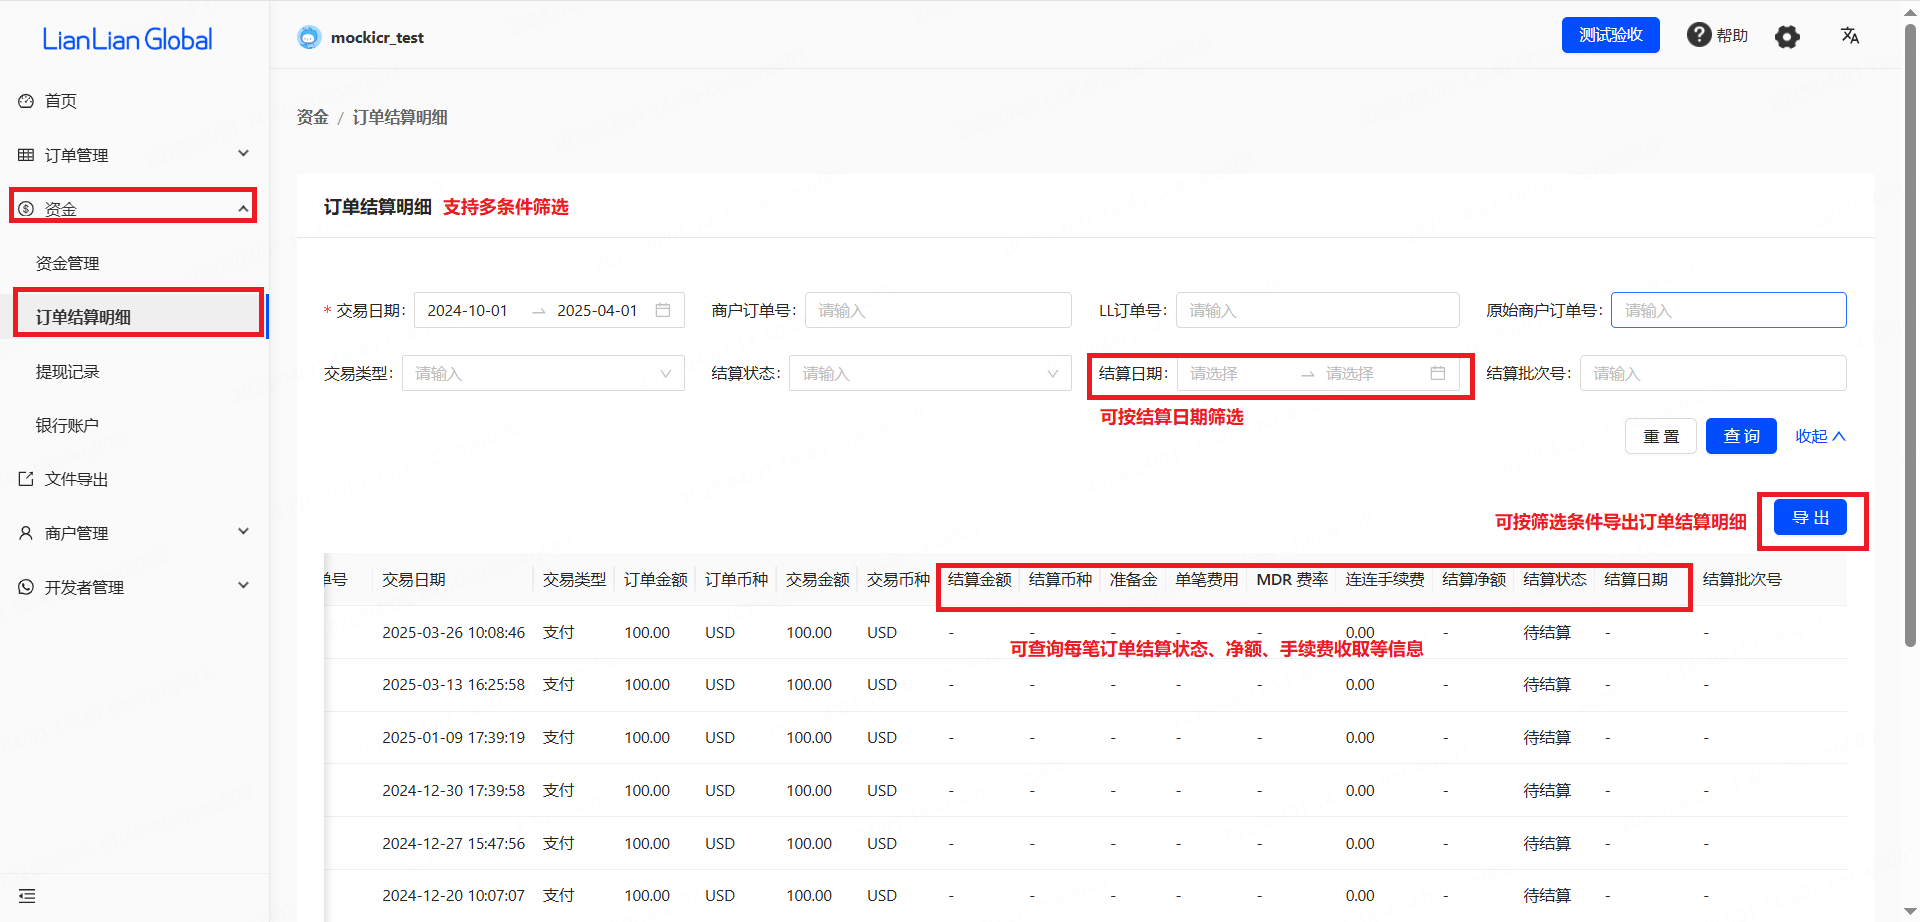Open the settlement date calendar icon

[1438, 374]
